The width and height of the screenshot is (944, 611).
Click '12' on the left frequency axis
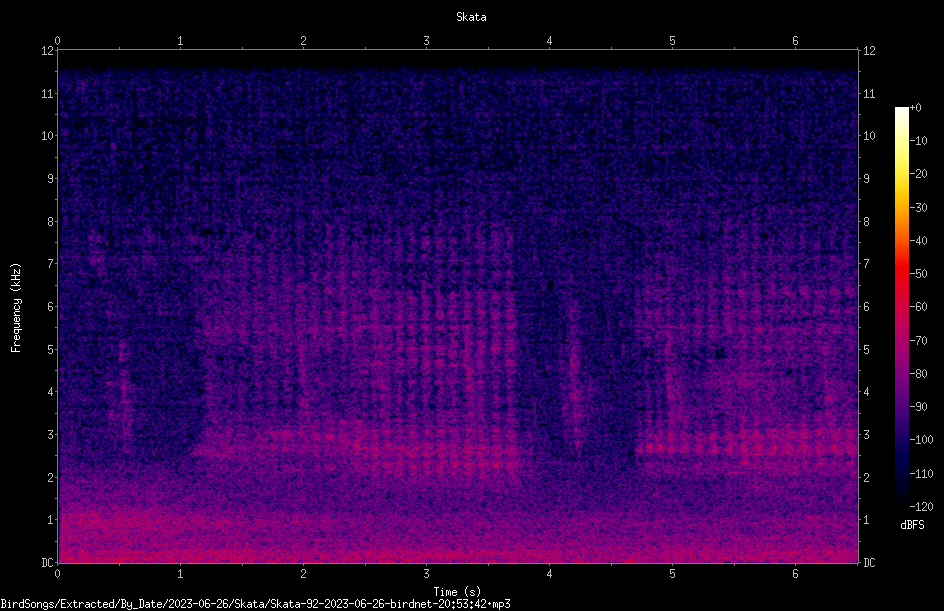(x=47, y=51)
